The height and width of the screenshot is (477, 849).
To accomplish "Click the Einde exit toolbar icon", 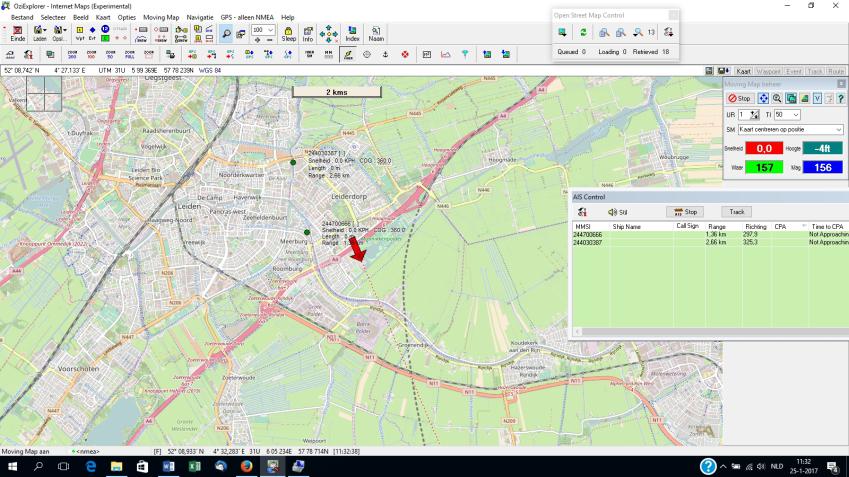I will 17,34.
